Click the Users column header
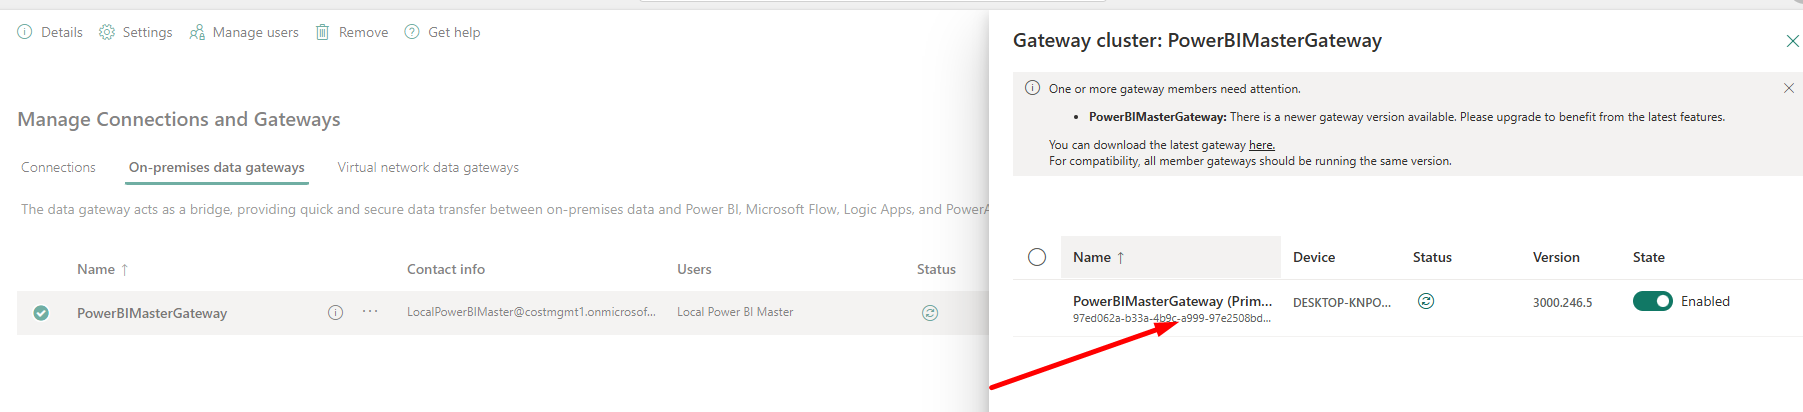The height and width of the screenshot is (412, 1803). tap(694, 269)
